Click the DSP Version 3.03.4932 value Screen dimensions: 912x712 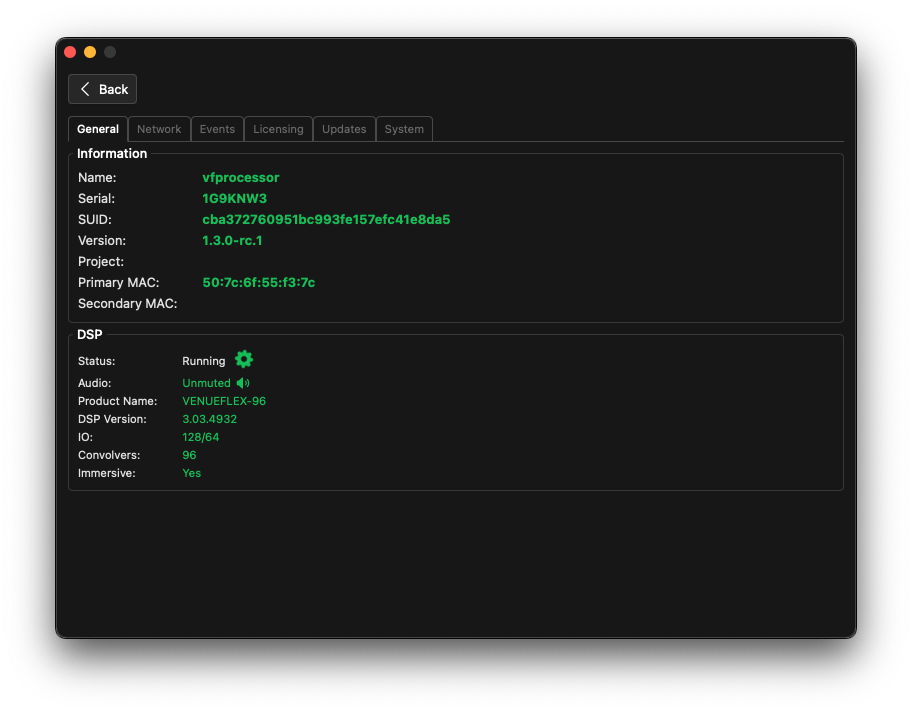pyautogui.click(x=209, y=419)
